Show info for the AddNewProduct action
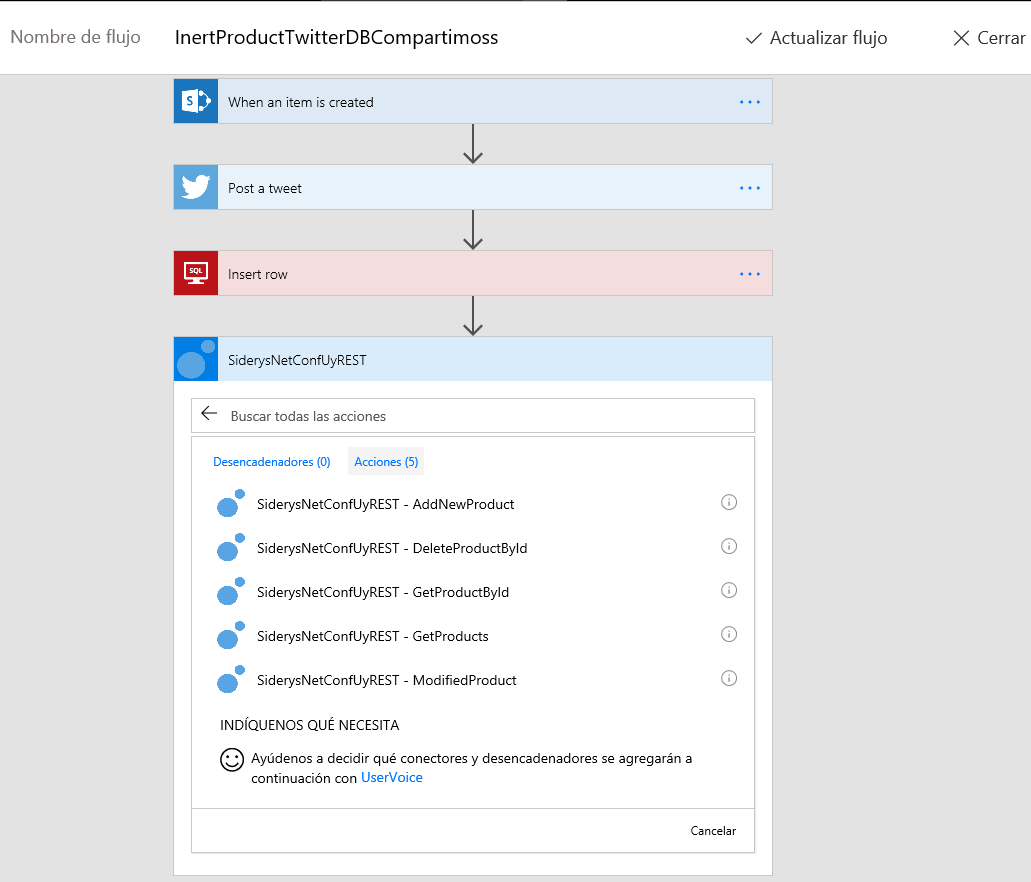 [x=729, y=502]
